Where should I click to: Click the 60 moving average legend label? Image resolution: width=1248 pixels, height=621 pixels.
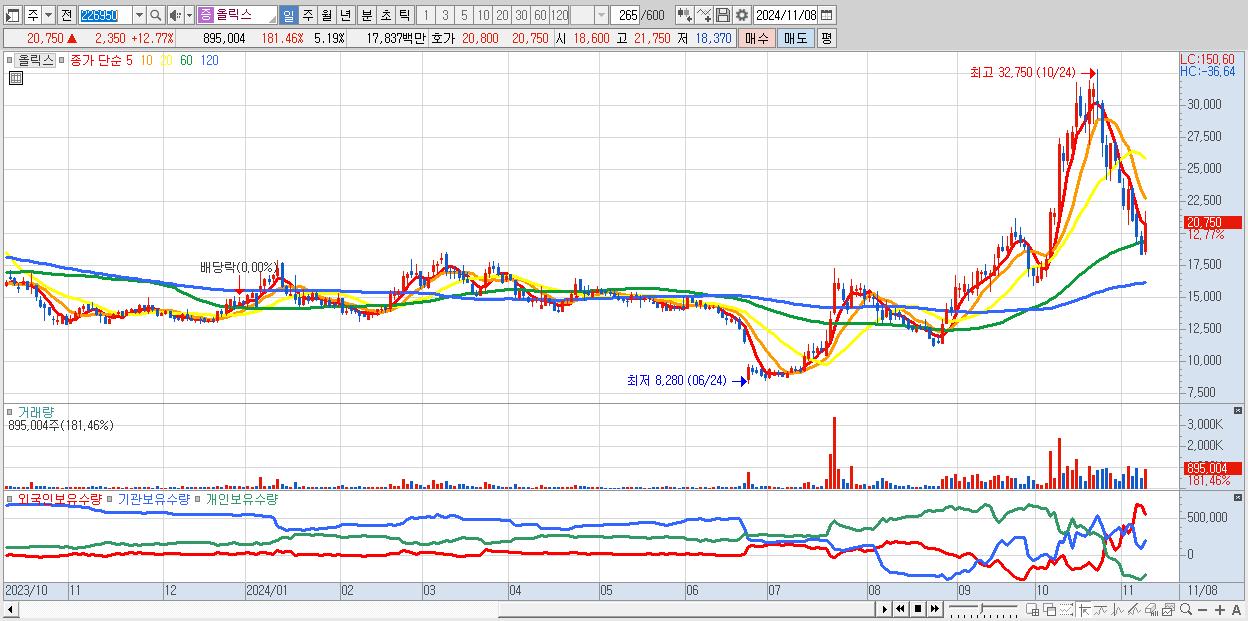[x=186, y=60]
